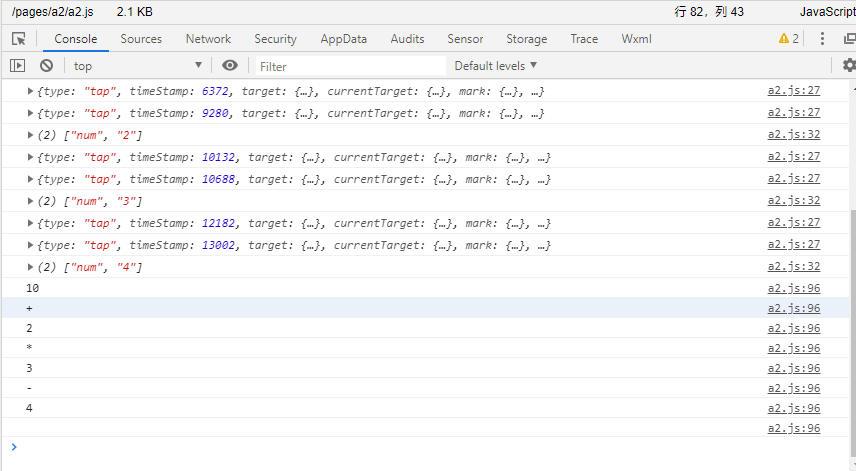The image size is (856, 471).
Task: Expand the array ["num", "3"]
Action: click(x=31, y=201)
